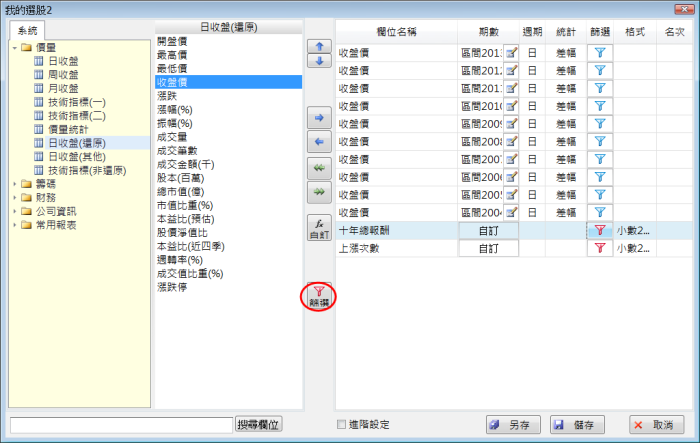Screen dimensions: 700x443
Task: Expand the 常用報表 folder
Action: click(15, 225)
